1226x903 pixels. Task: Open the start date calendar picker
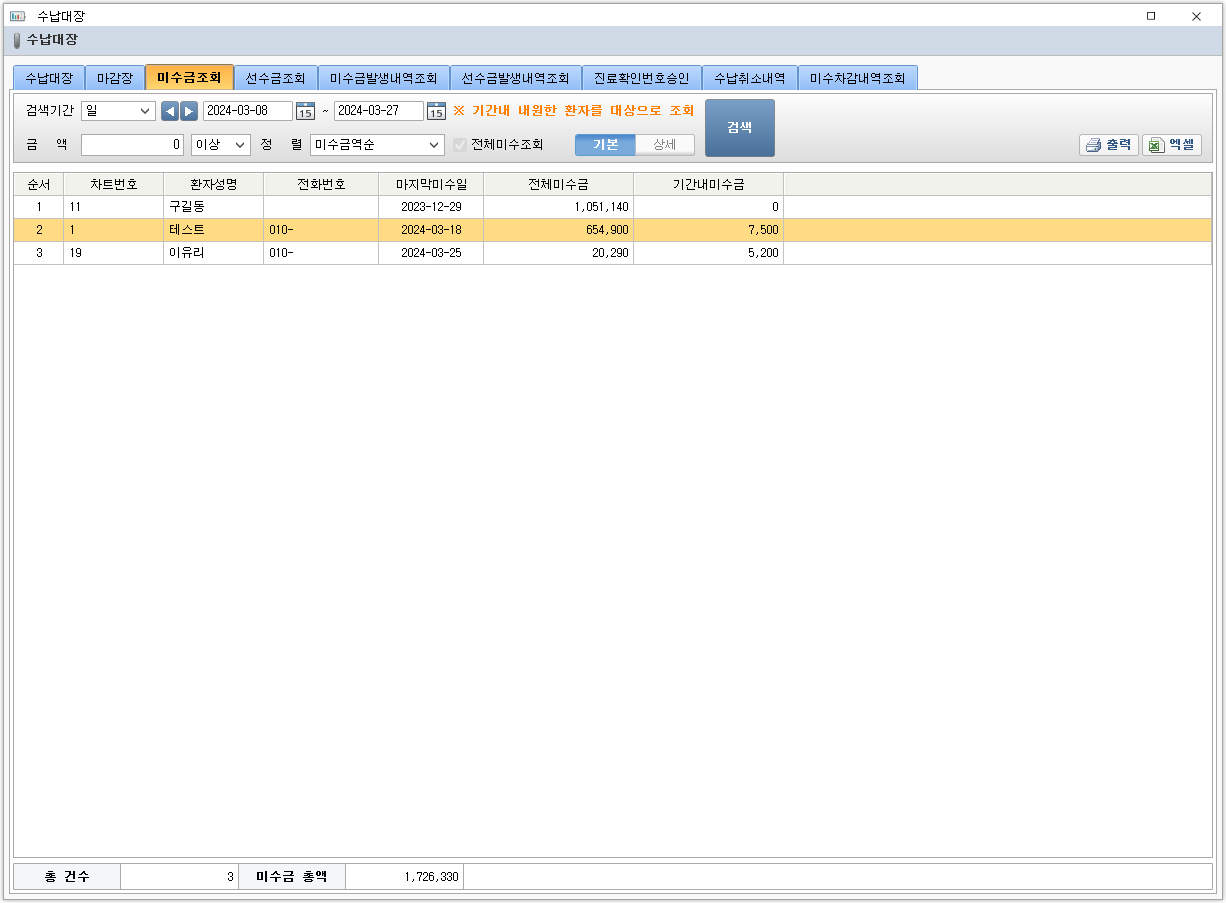pyautogui.click(x=305, y=111)
